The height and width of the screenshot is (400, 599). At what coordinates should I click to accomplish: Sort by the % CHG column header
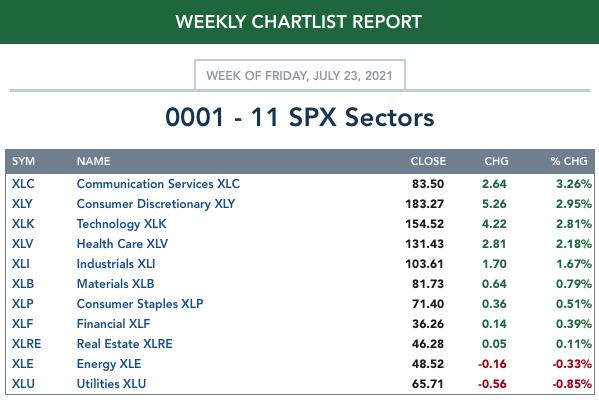point(569,161)
